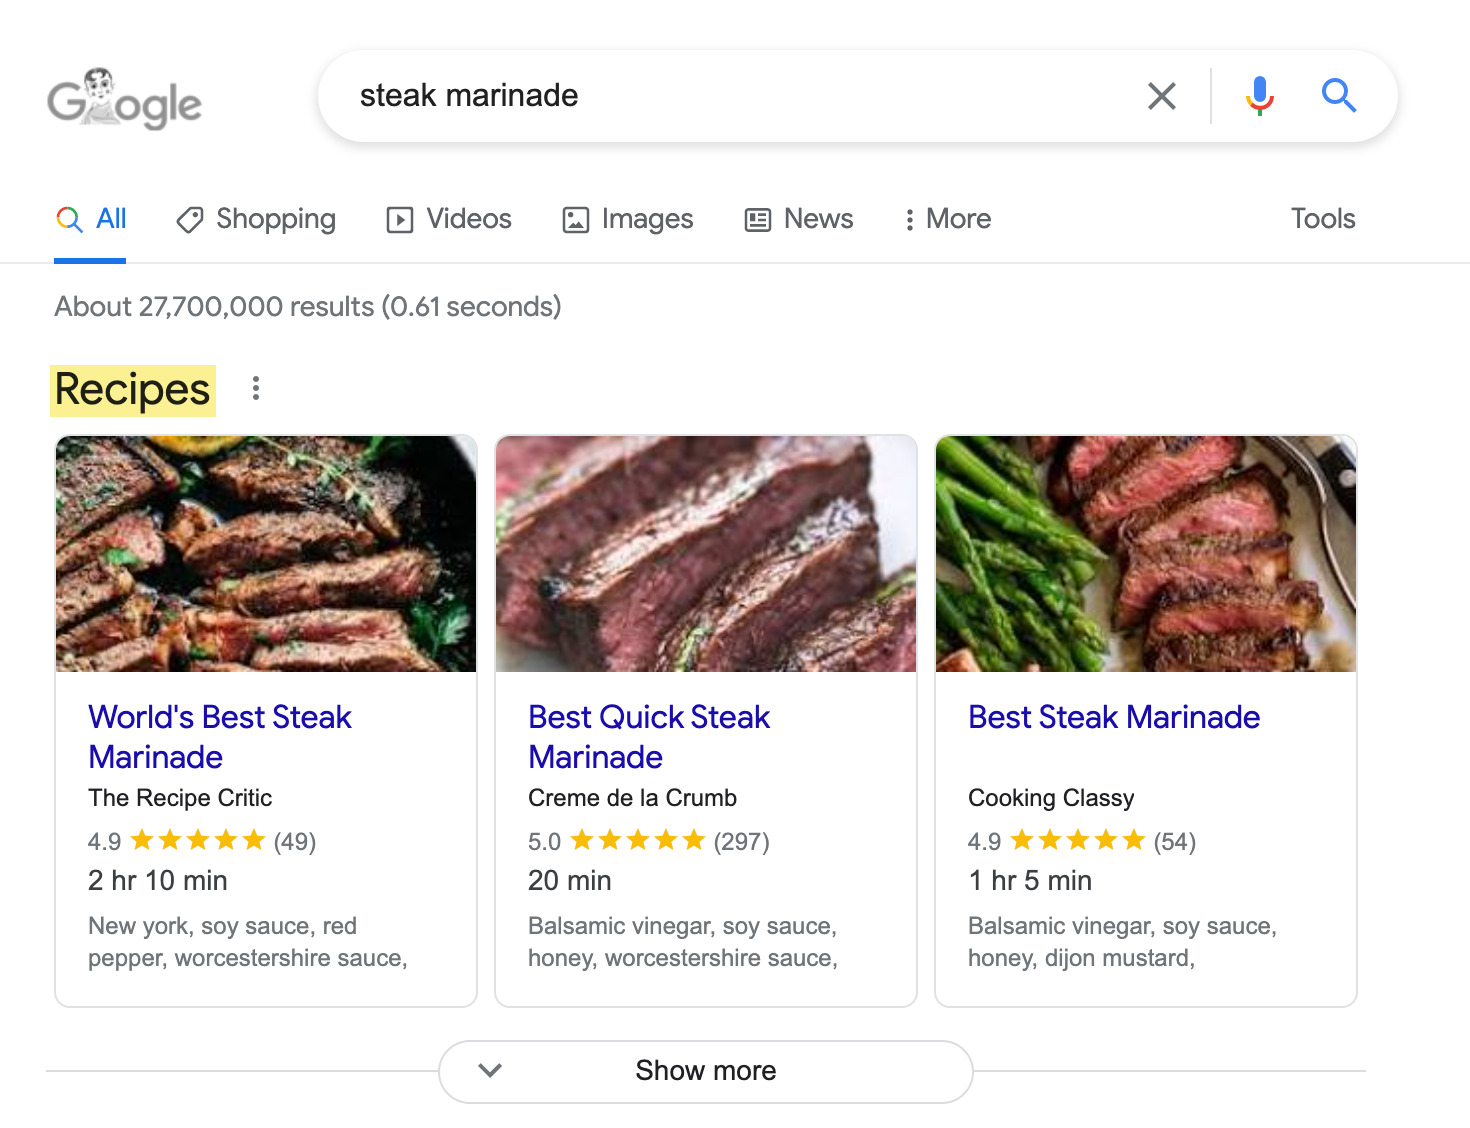1470x1128 pixels.
Task: Click the Google logo
Action: 124,99
